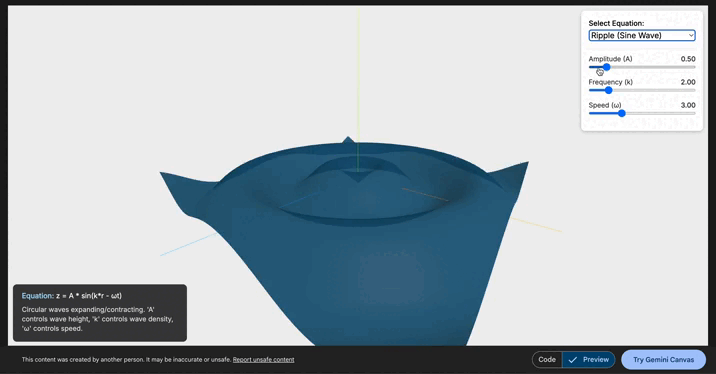
Task: Switch to the Preview tab
Action: point(589,359)
